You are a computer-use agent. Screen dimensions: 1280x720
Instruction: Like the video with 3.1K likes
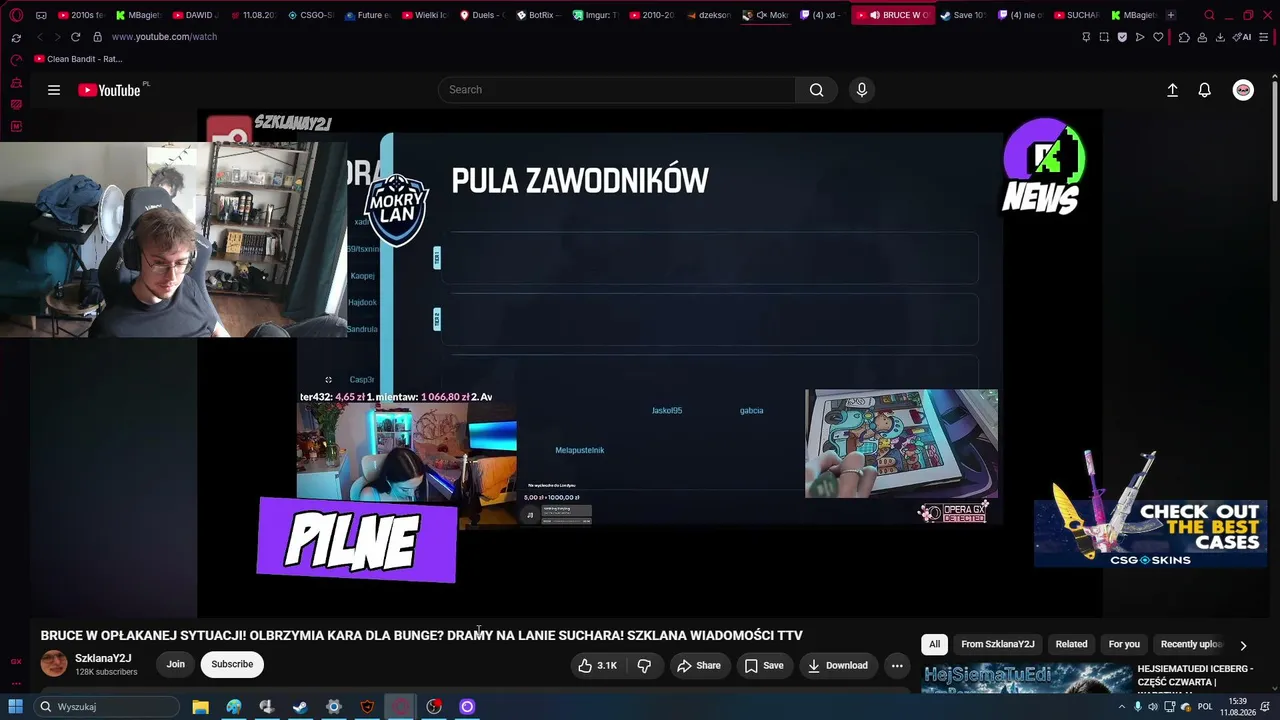click(x=598, y=665)
